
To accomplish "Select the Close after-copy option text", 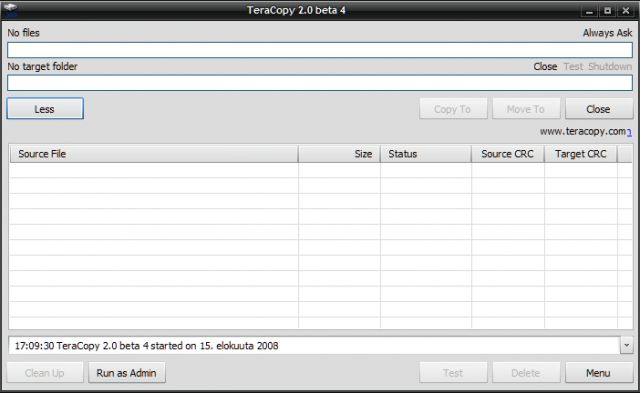I will [545, 67].
